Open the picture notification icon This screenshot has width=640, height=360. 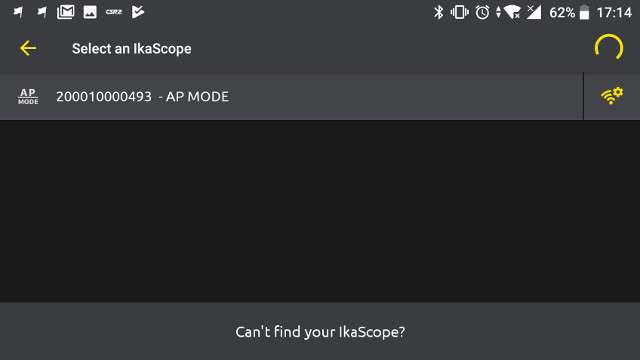[90, 12]
